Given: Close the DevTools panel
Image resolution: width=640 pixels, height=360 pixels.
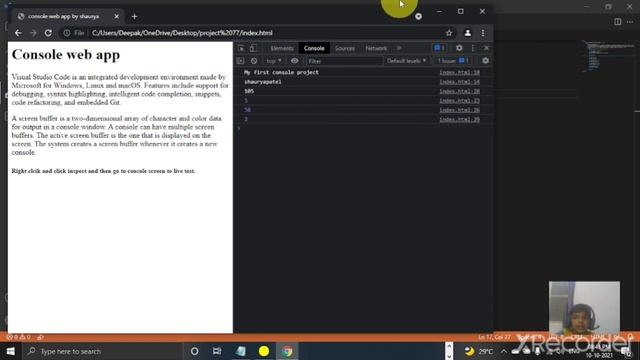Looking at the screenshot, I should pos(487,48).
